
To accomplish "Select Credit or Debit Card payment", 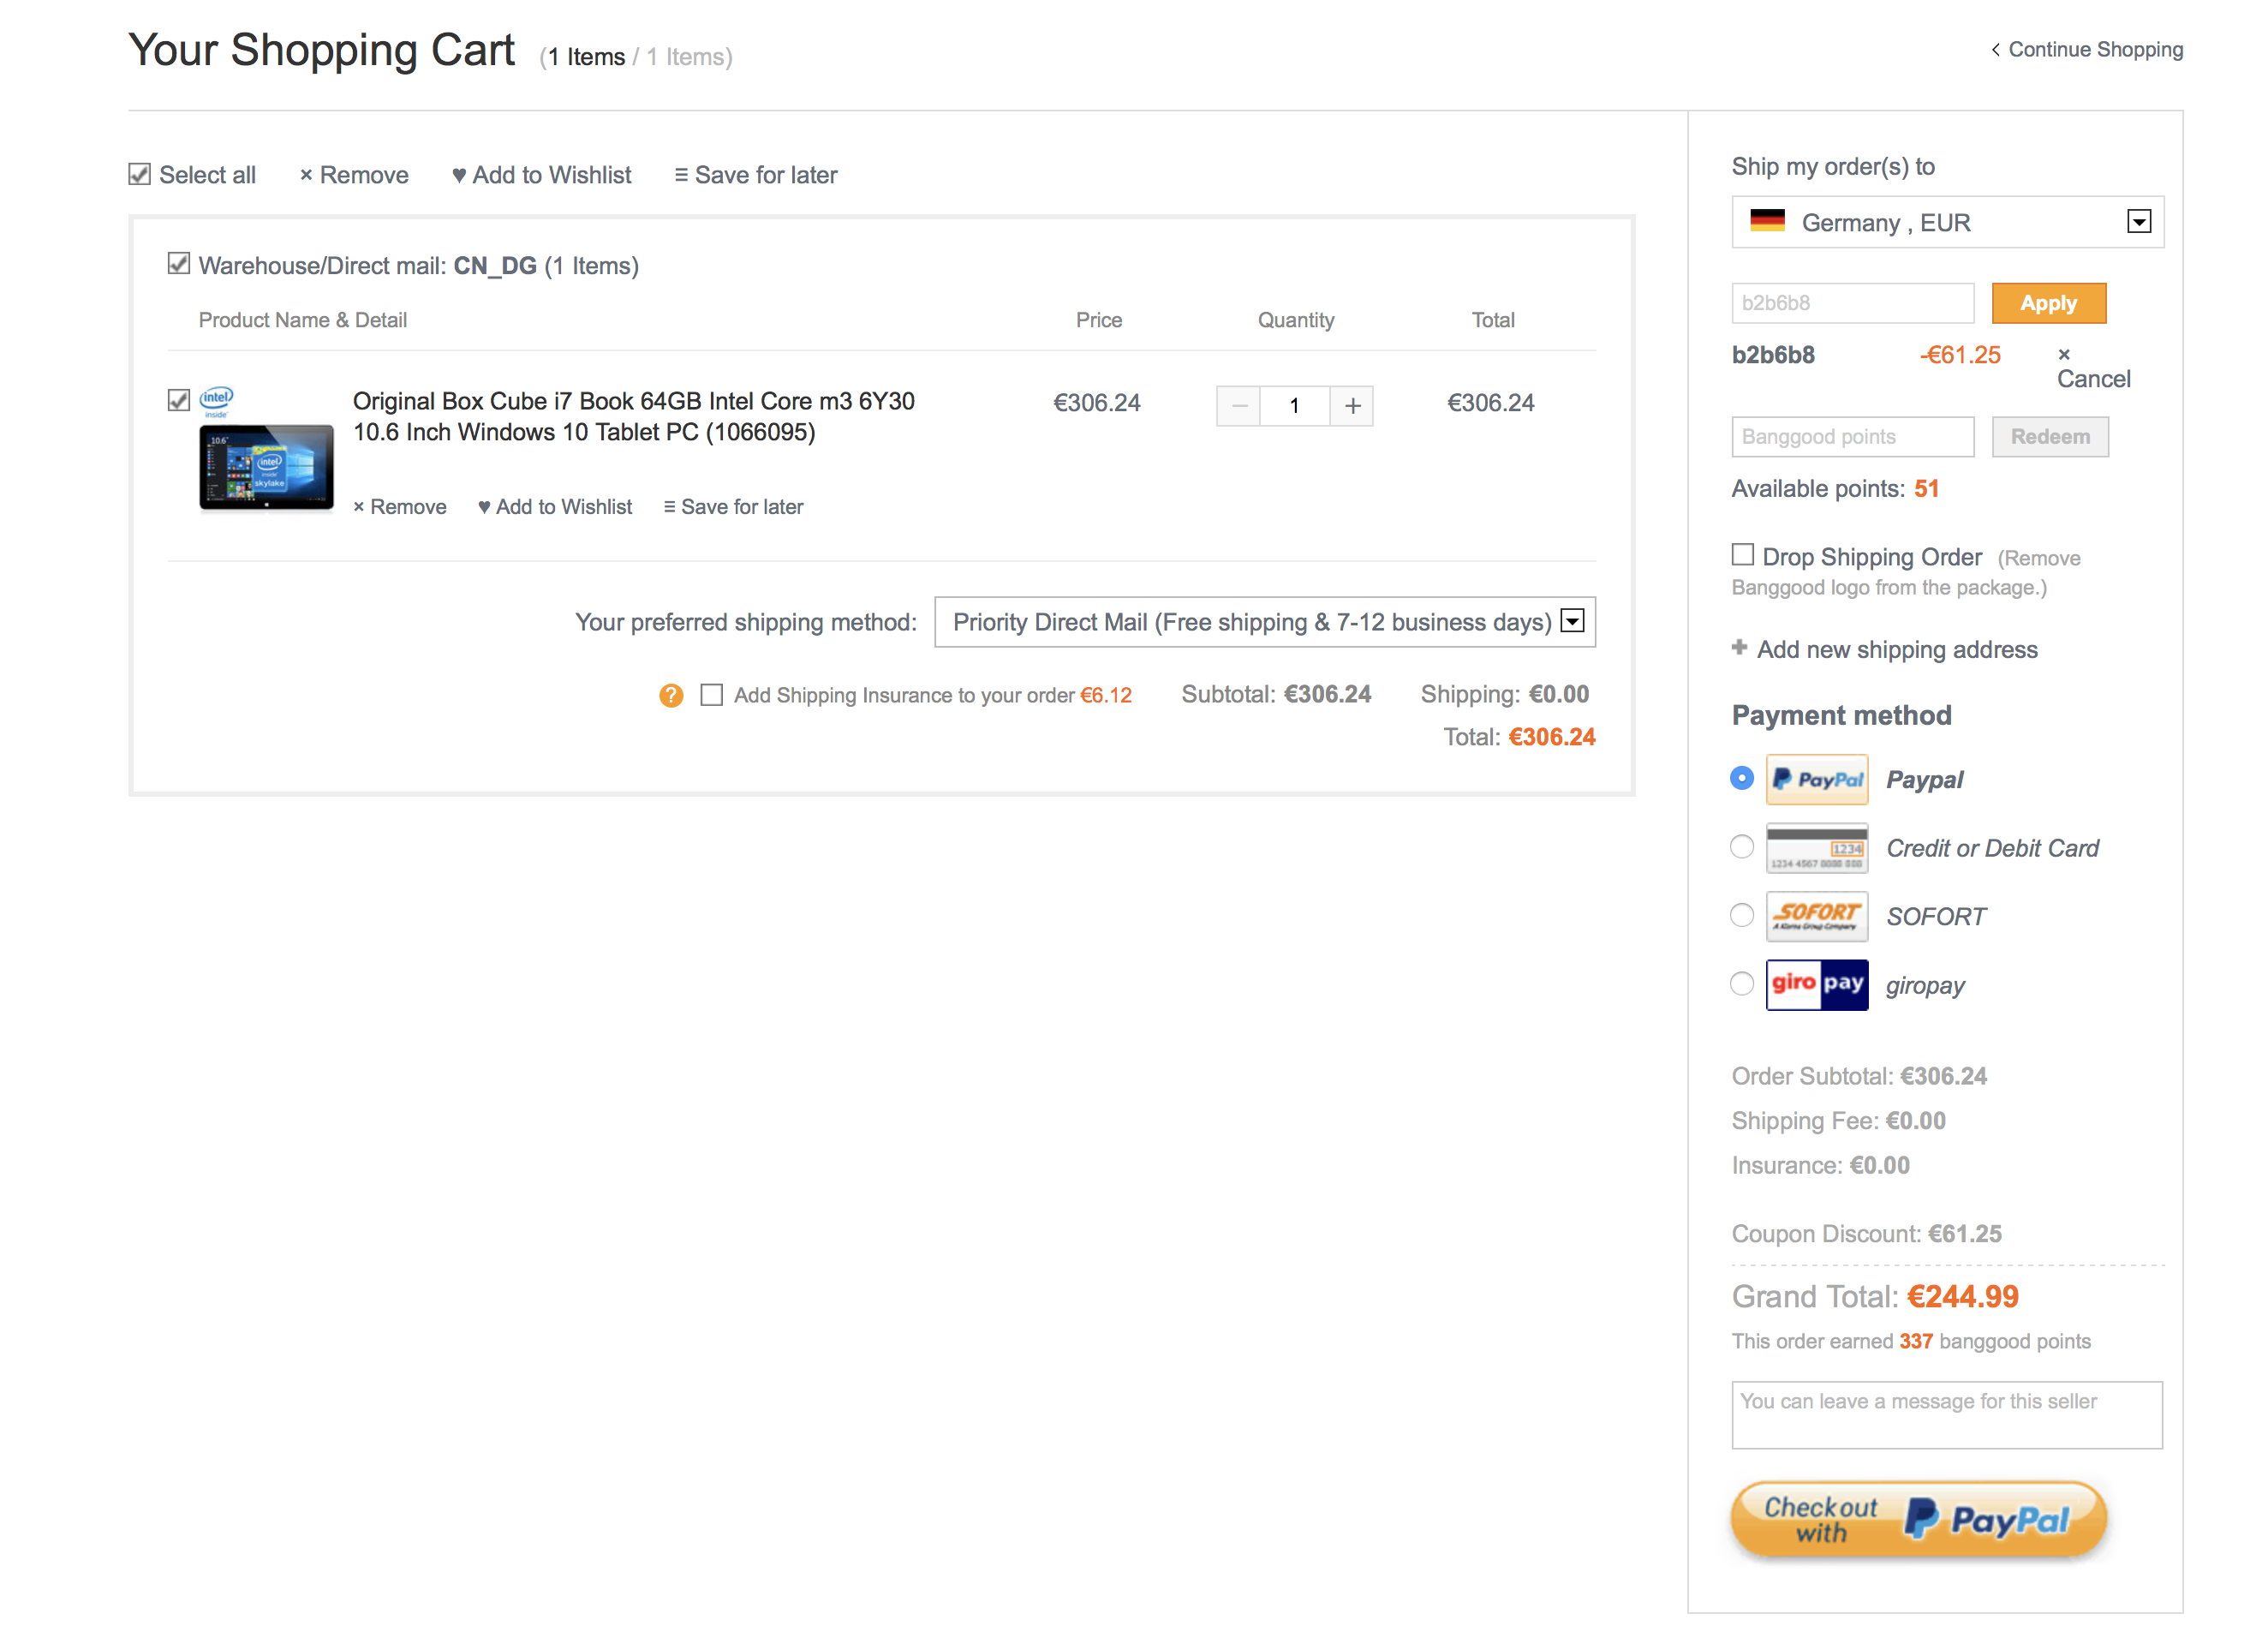I will pos(1741,847).
